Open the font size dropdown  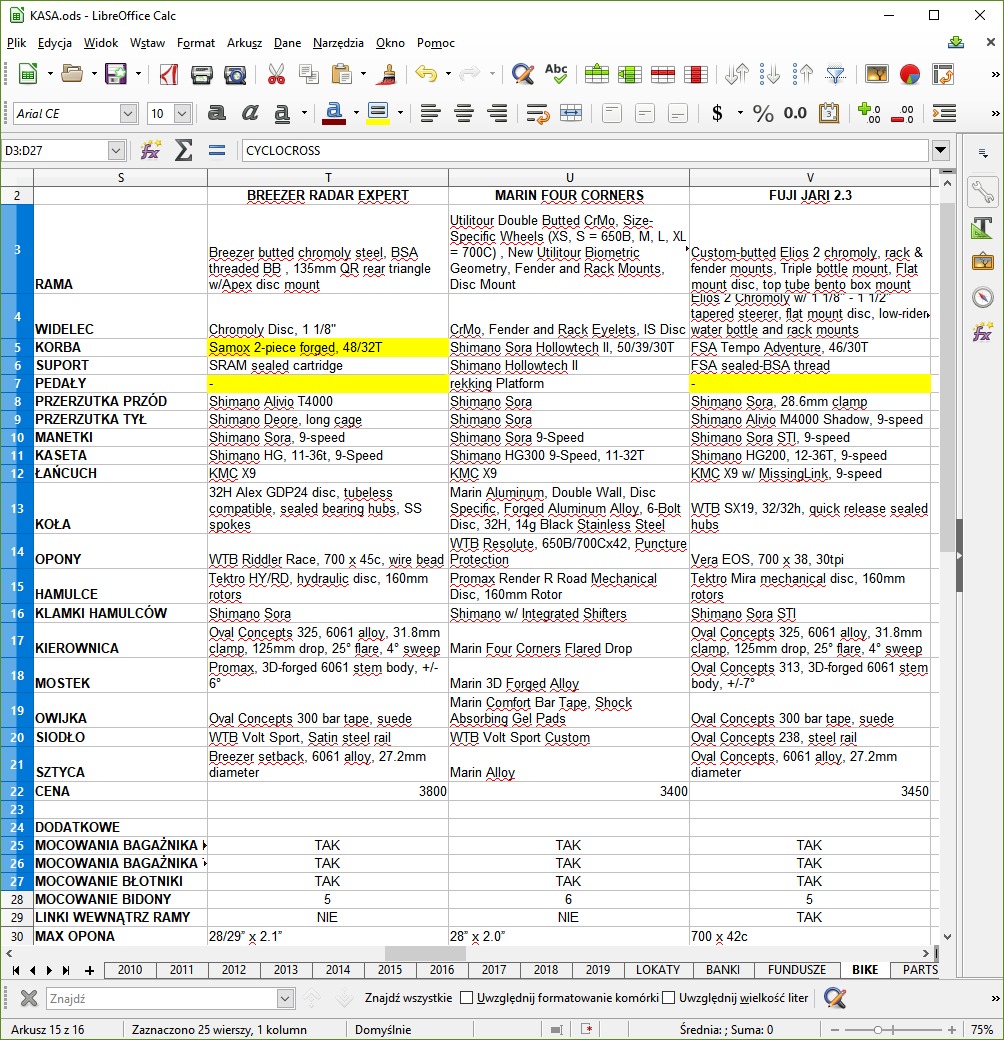click(182, 113)
